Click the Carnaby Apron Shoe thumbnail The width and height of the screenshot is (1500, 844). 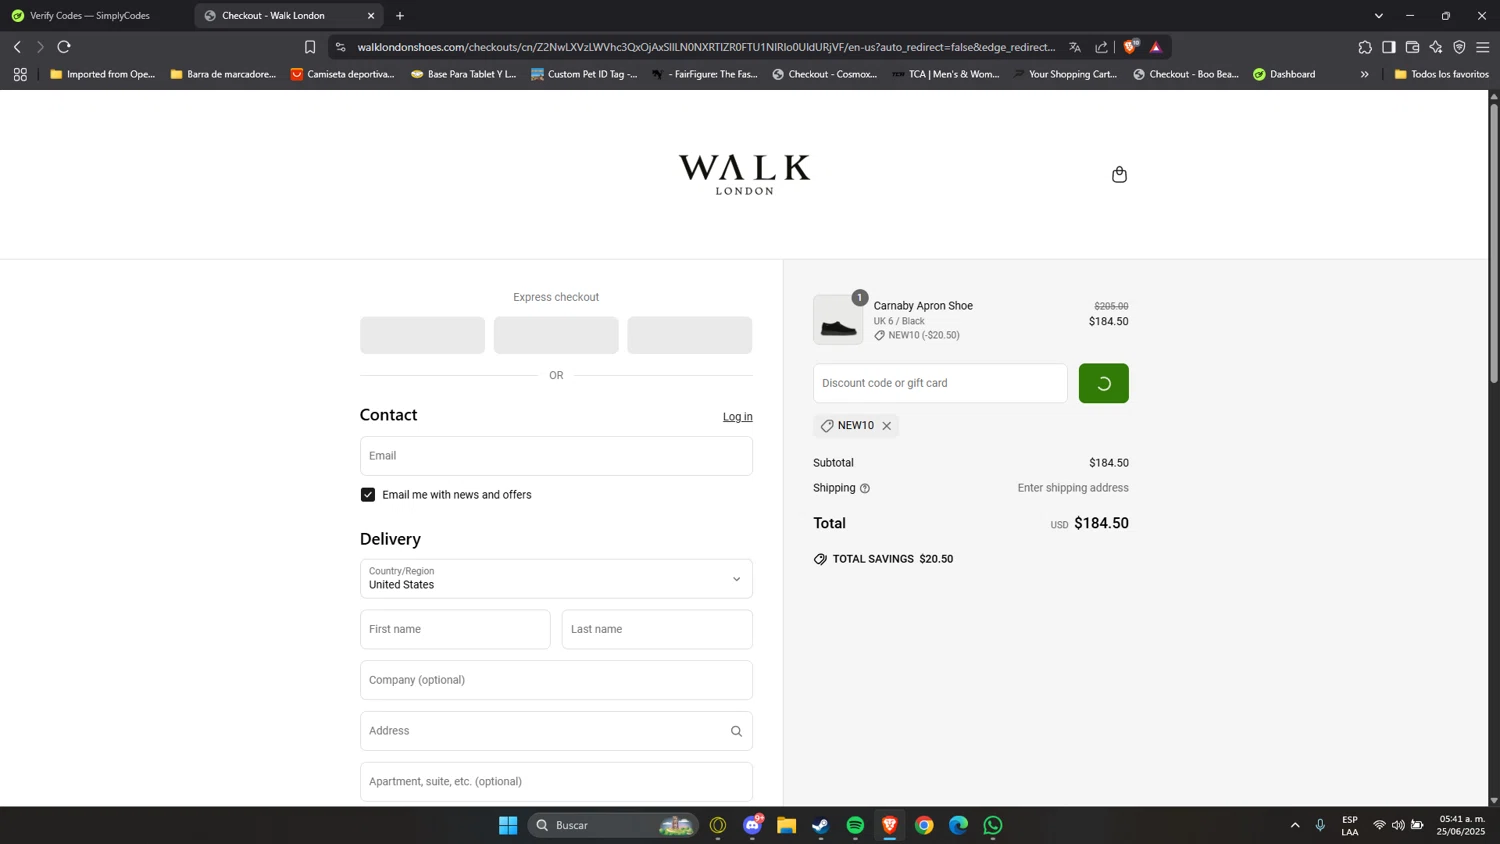tap(838, 320)
